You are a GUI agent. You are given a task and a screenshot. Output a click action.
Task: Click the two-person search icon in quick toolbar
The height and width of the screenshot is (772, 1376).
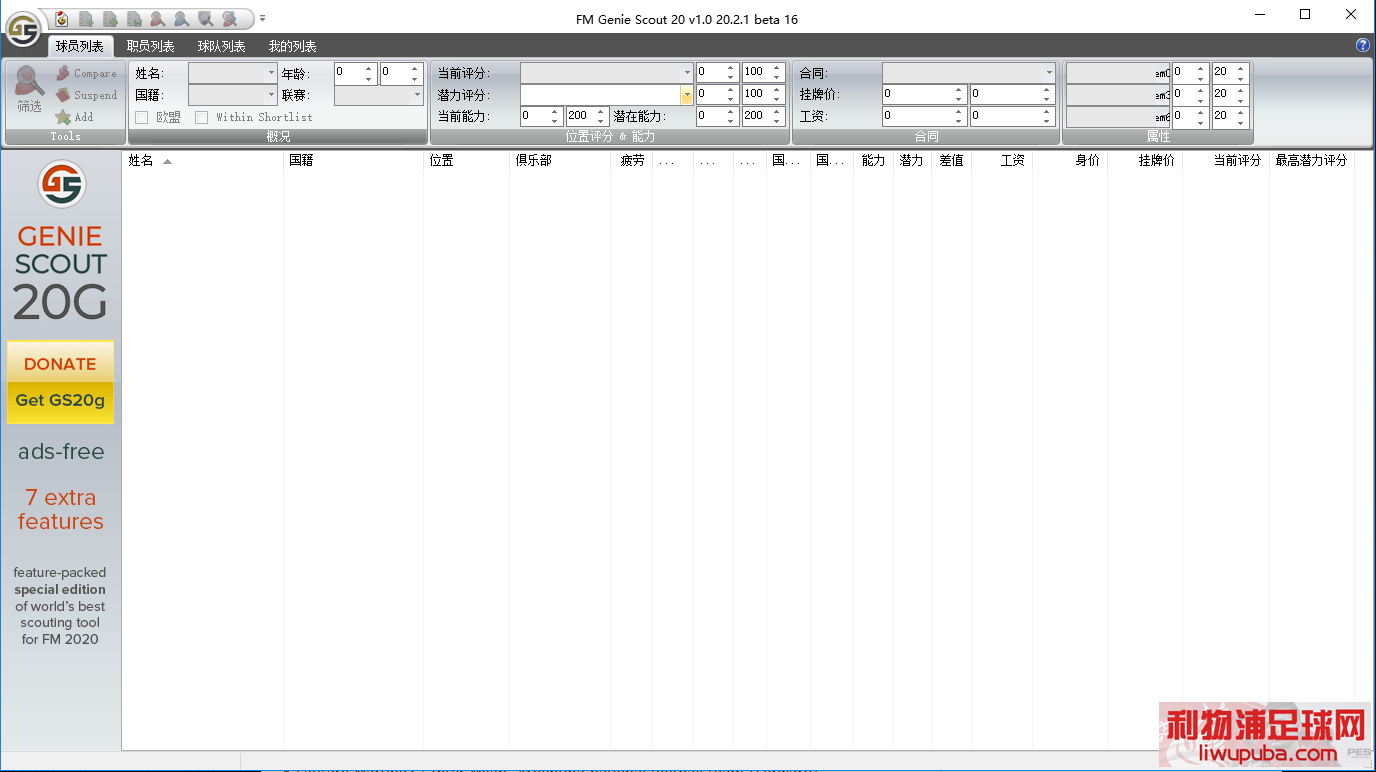click(229, 18)
